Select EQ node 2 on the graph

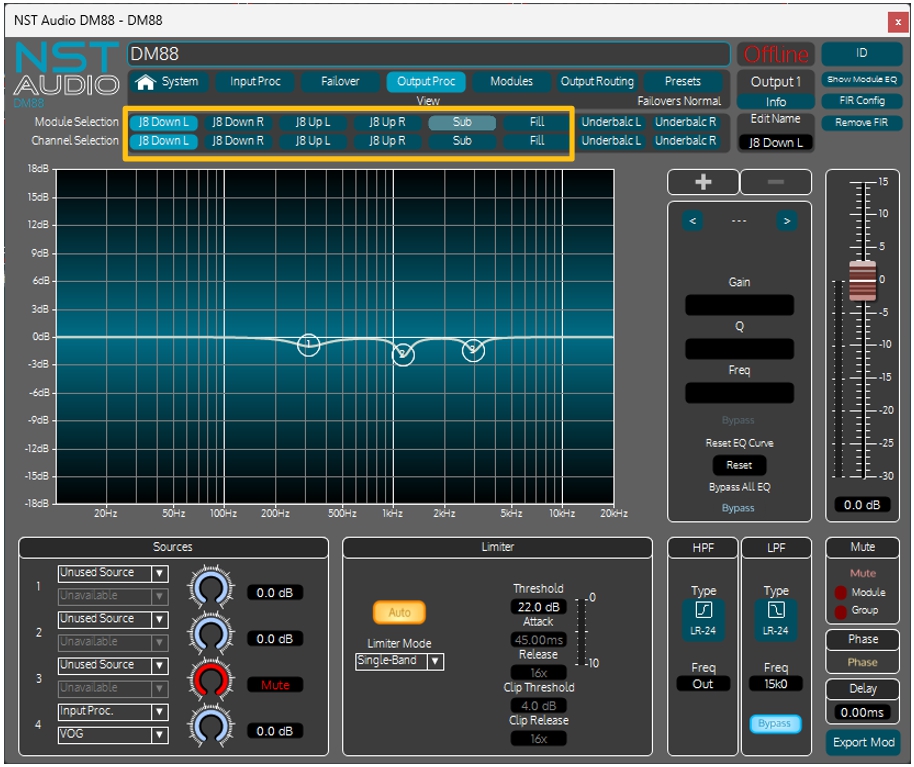402,354
